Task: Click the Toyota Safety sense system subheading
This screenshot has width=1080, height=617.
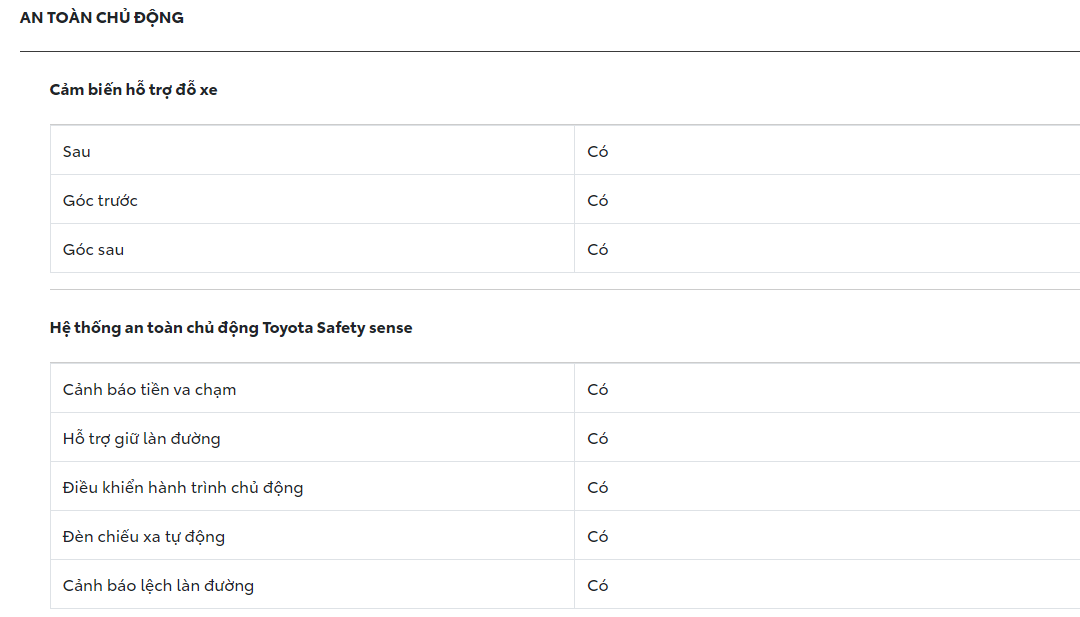Action: (231, 328)
